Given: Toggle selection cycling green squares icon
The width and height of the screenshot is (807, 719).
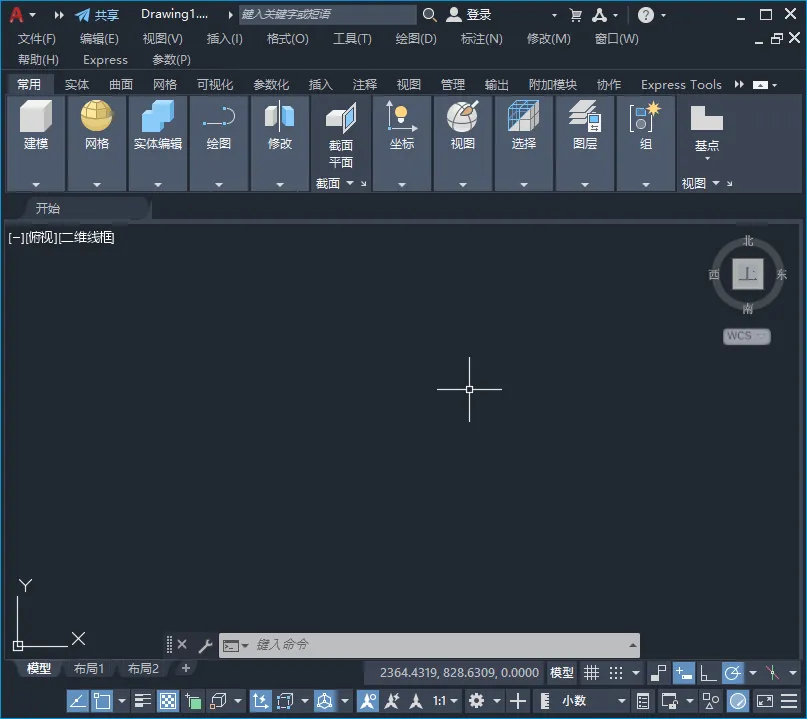Looking at the screenshot, I should [194, 701].
